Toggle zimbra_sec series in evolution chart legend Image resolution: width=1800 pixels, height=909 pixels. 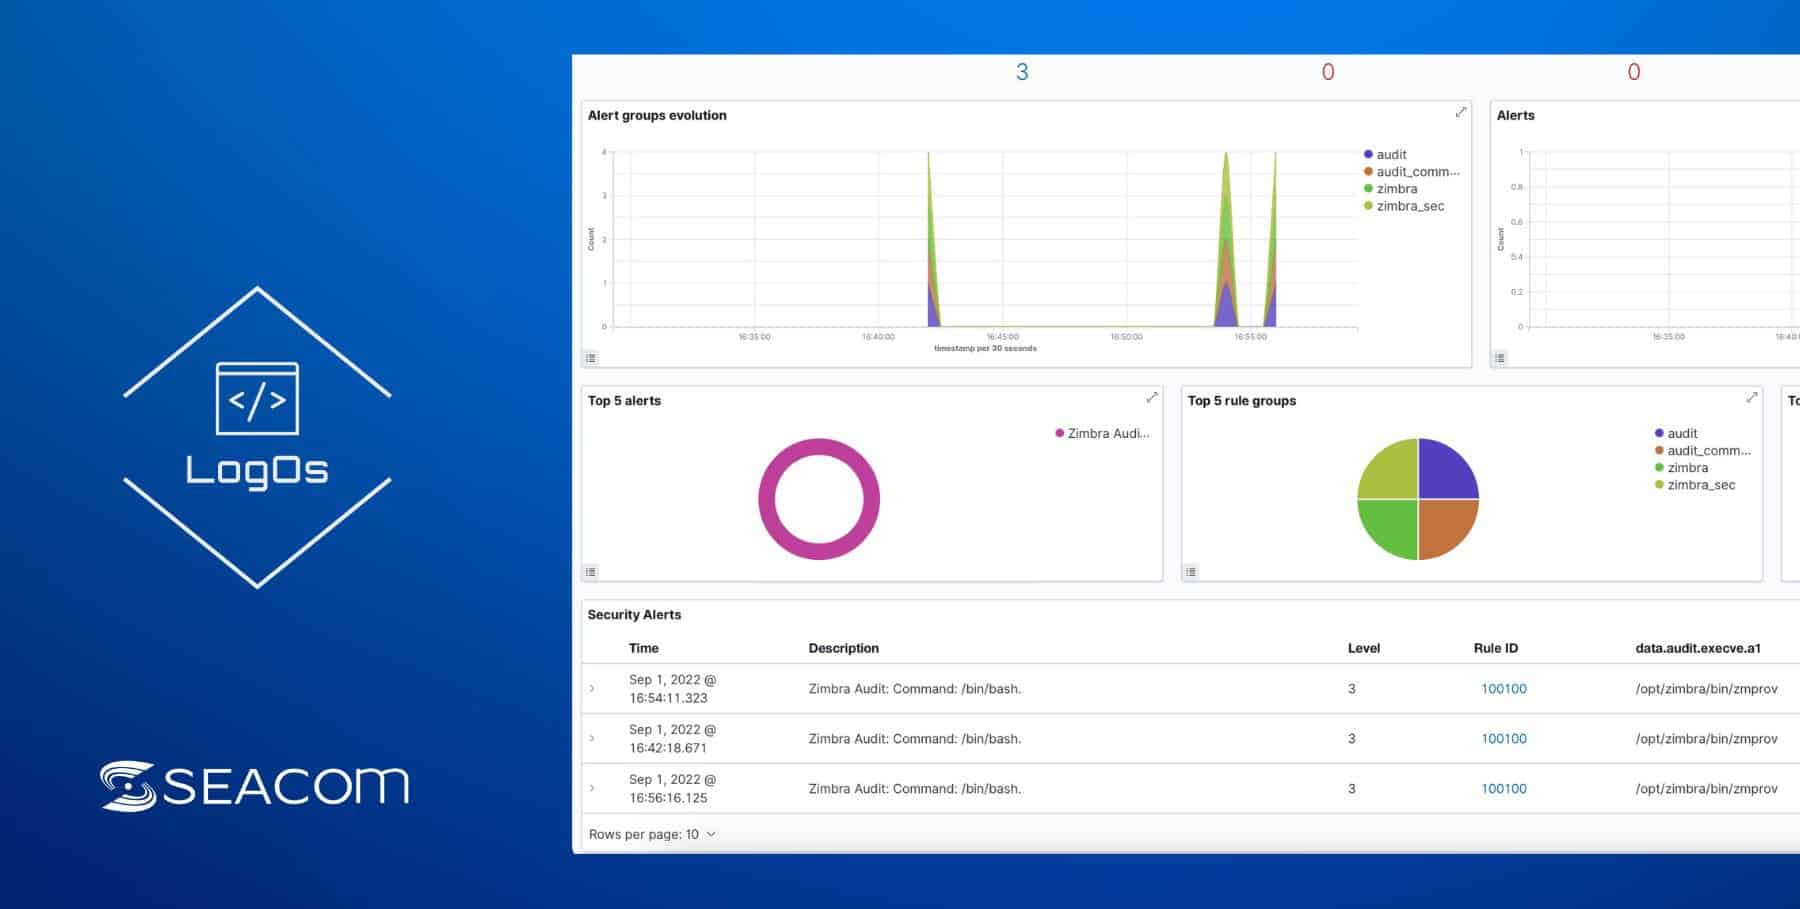[1404, 206]
